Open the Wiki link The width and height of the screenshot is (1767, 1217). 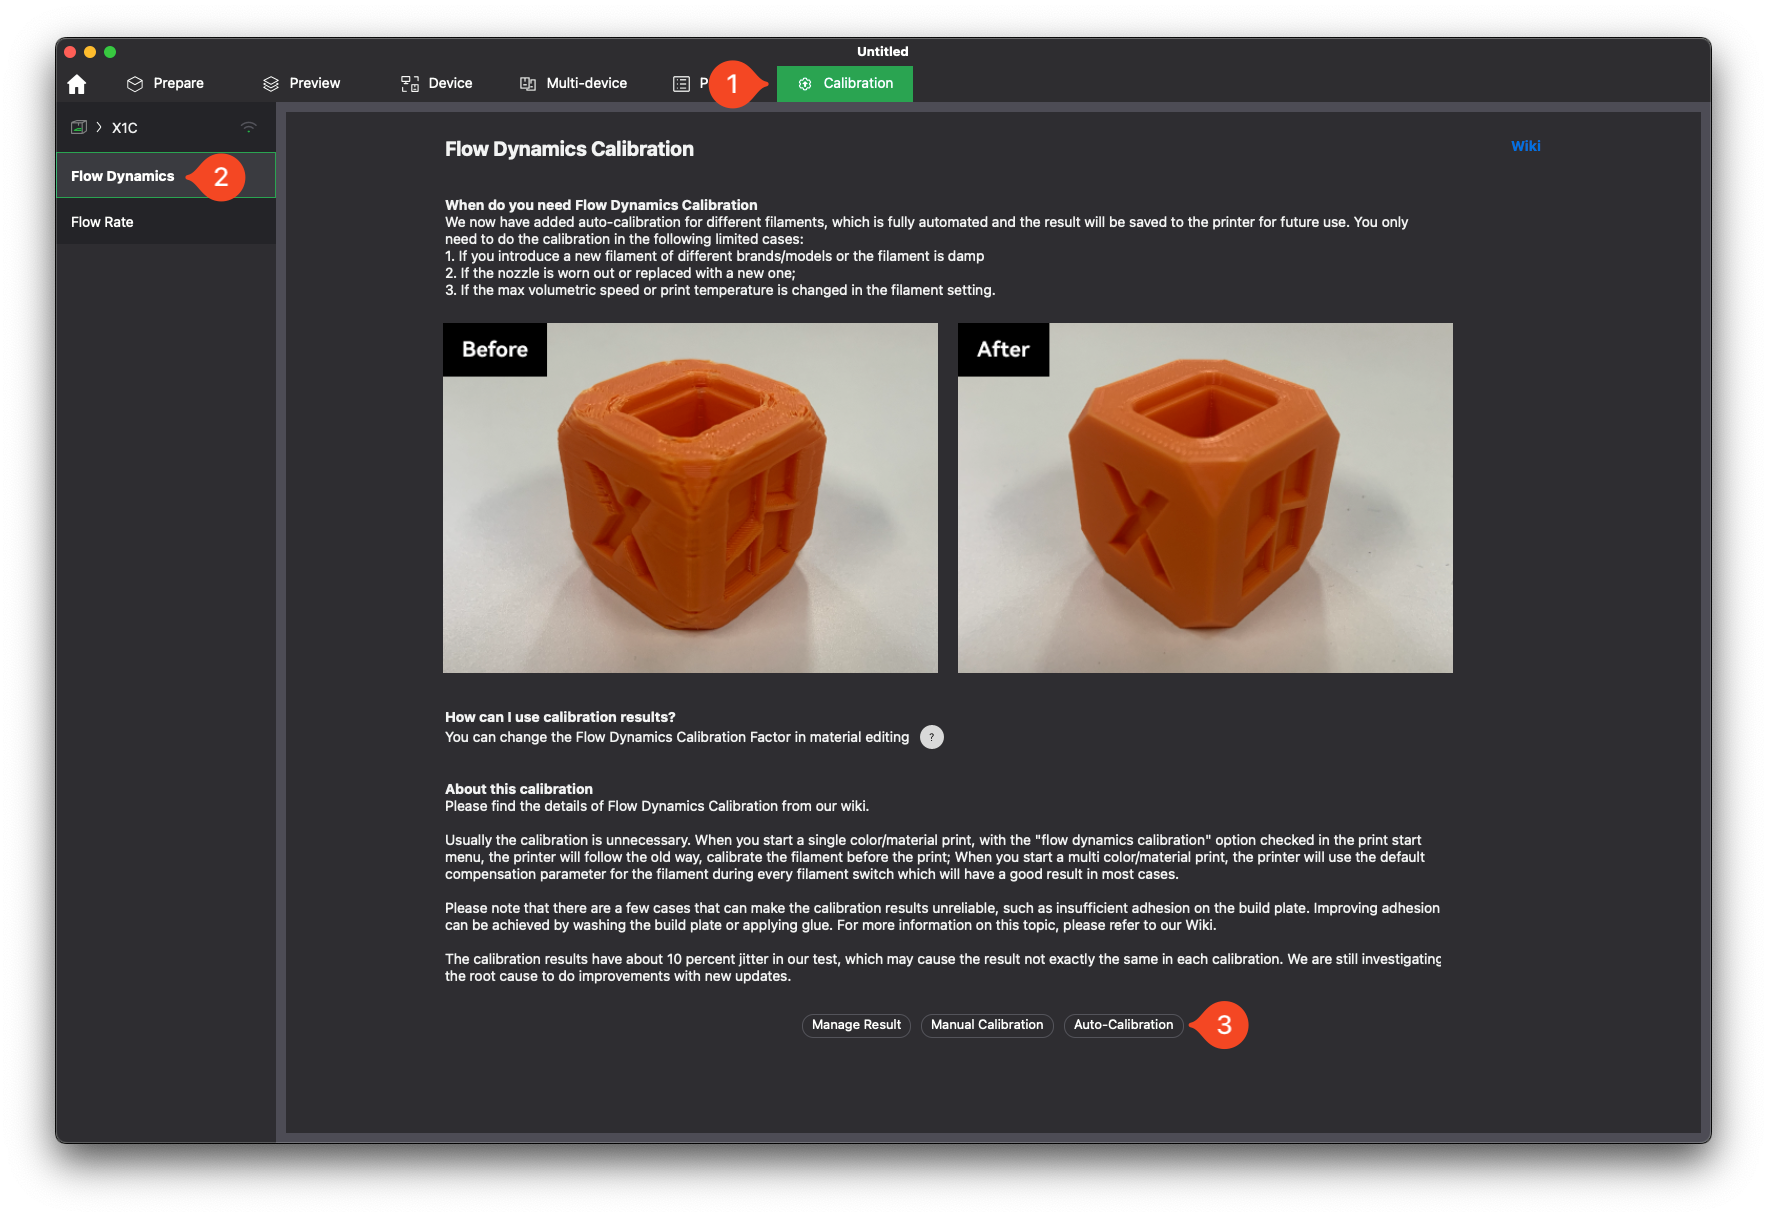click(x=1525, y=146)
